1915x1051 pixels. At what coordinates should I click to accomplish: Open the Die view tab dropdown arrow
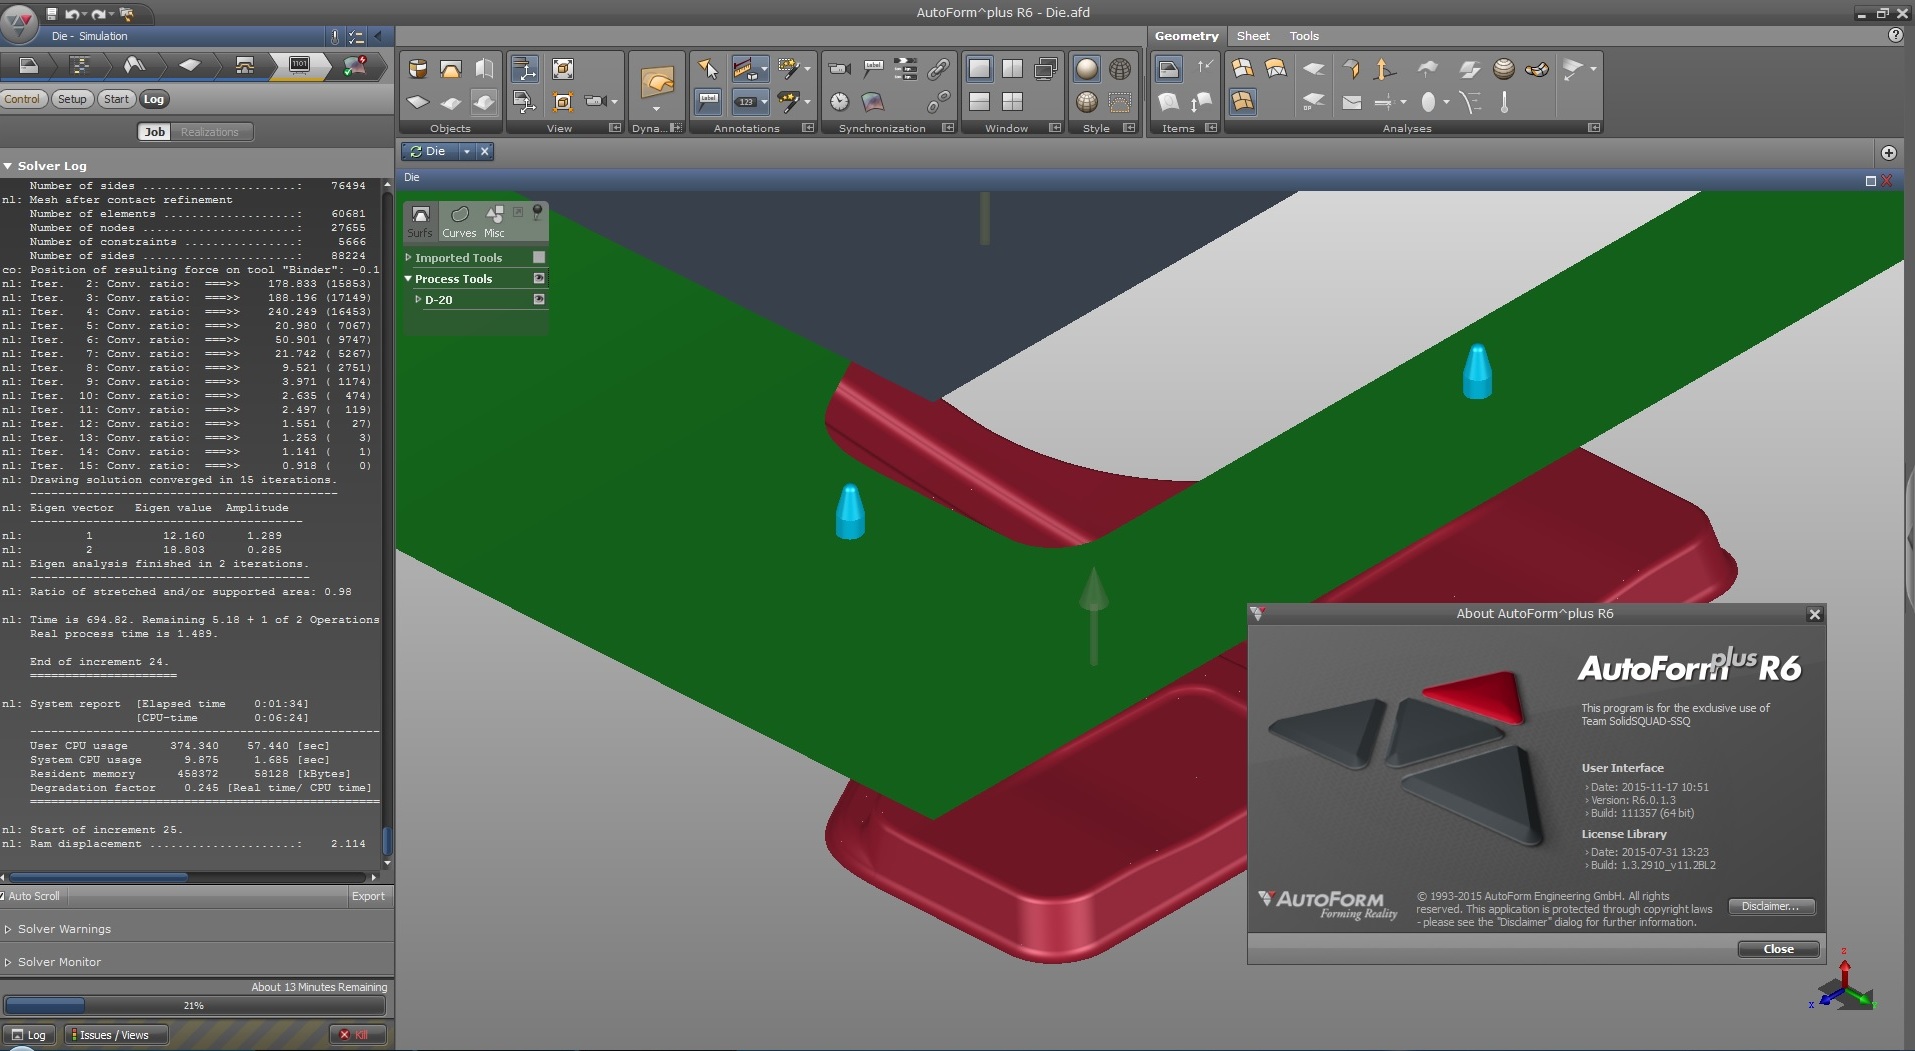coord(466,152)
